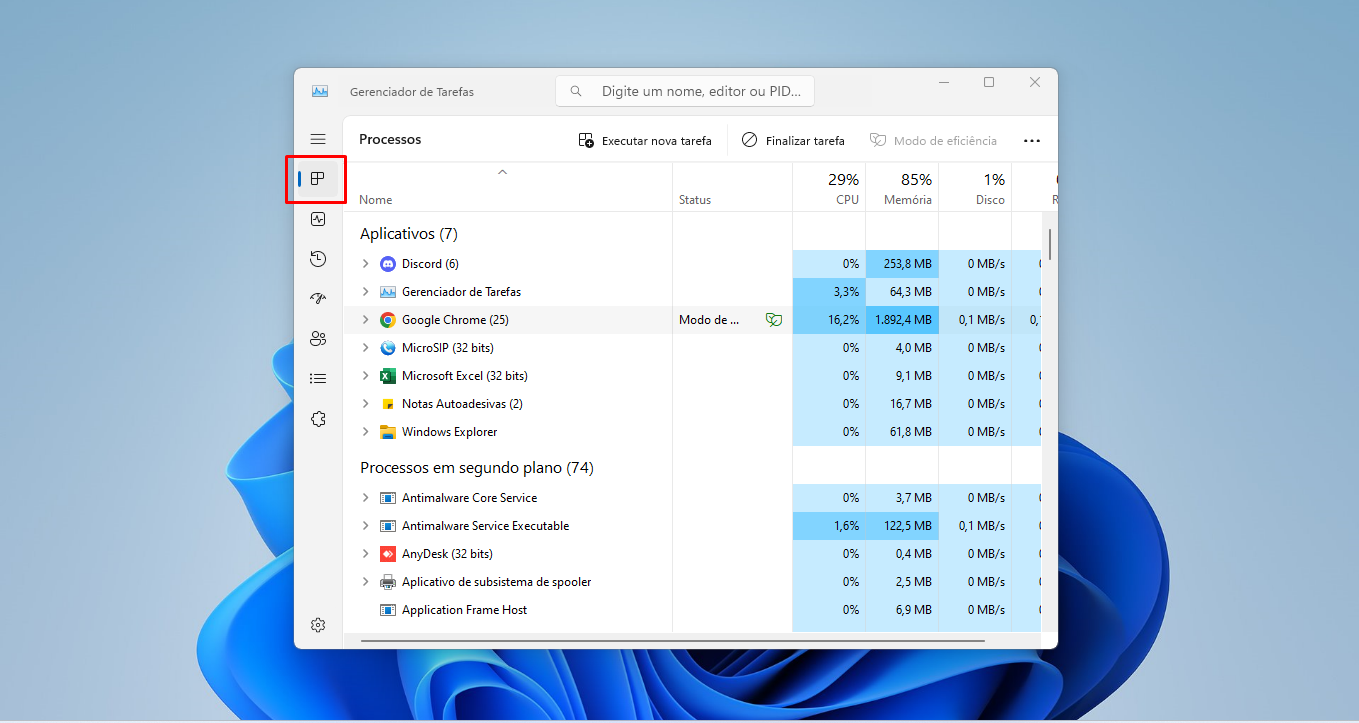Open the Services puzzle sidebar icon
1359x723 pixels.
click(x=318, y=419)
